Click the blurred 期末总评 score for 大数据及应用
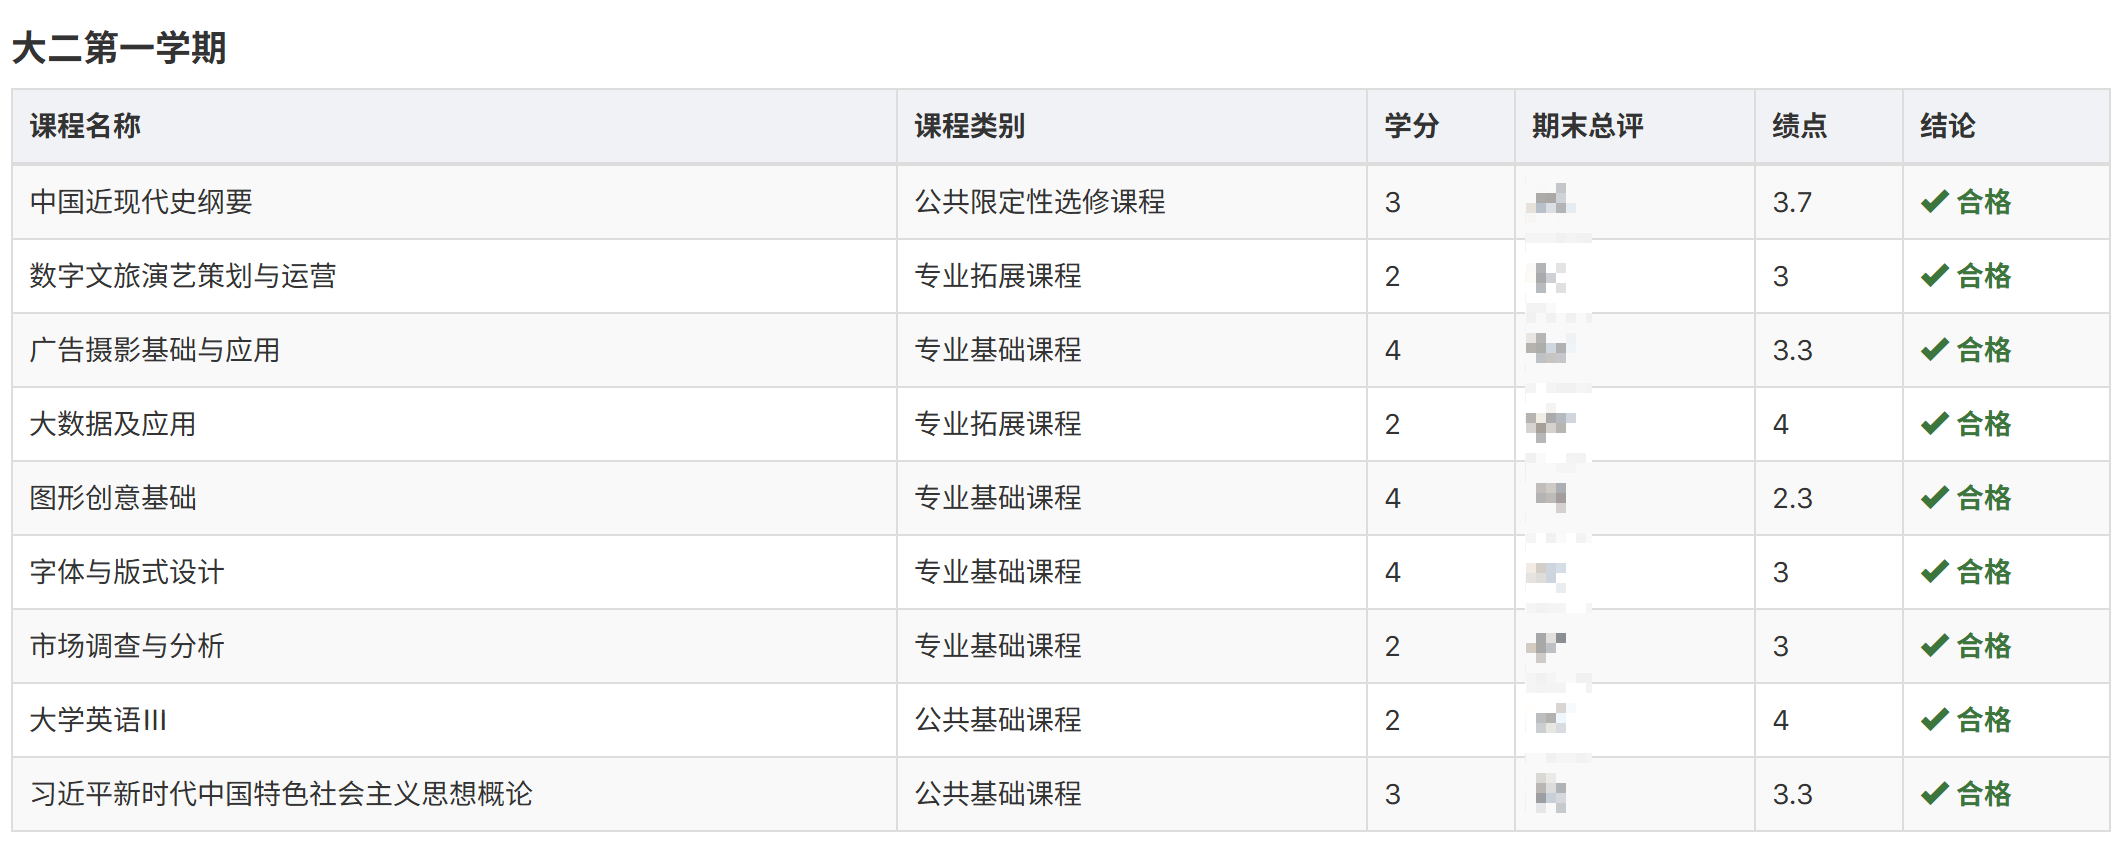 click(1550, 424)
